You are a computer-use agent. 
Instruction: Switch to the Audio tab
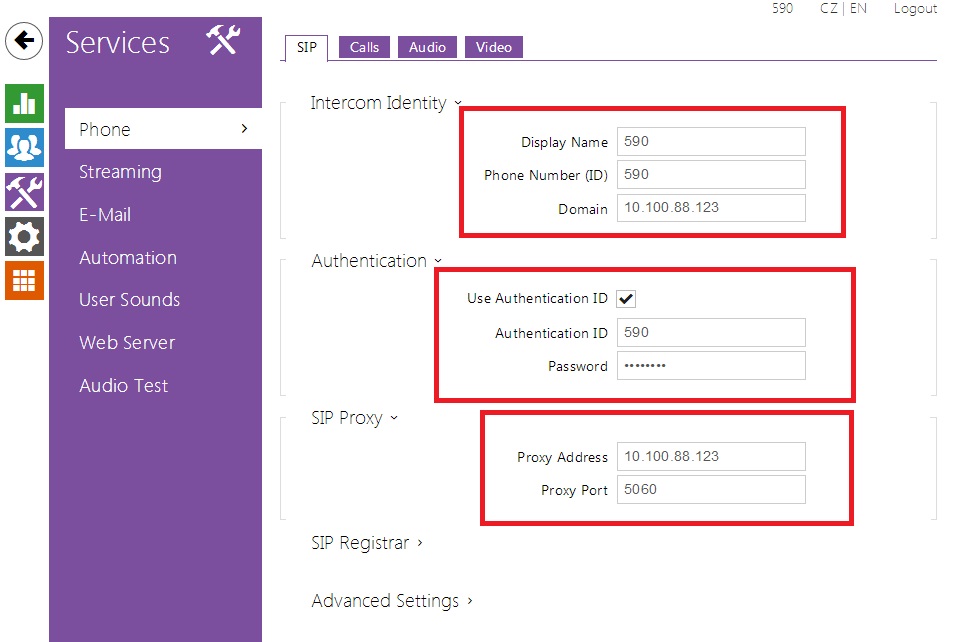click(427, 47)
